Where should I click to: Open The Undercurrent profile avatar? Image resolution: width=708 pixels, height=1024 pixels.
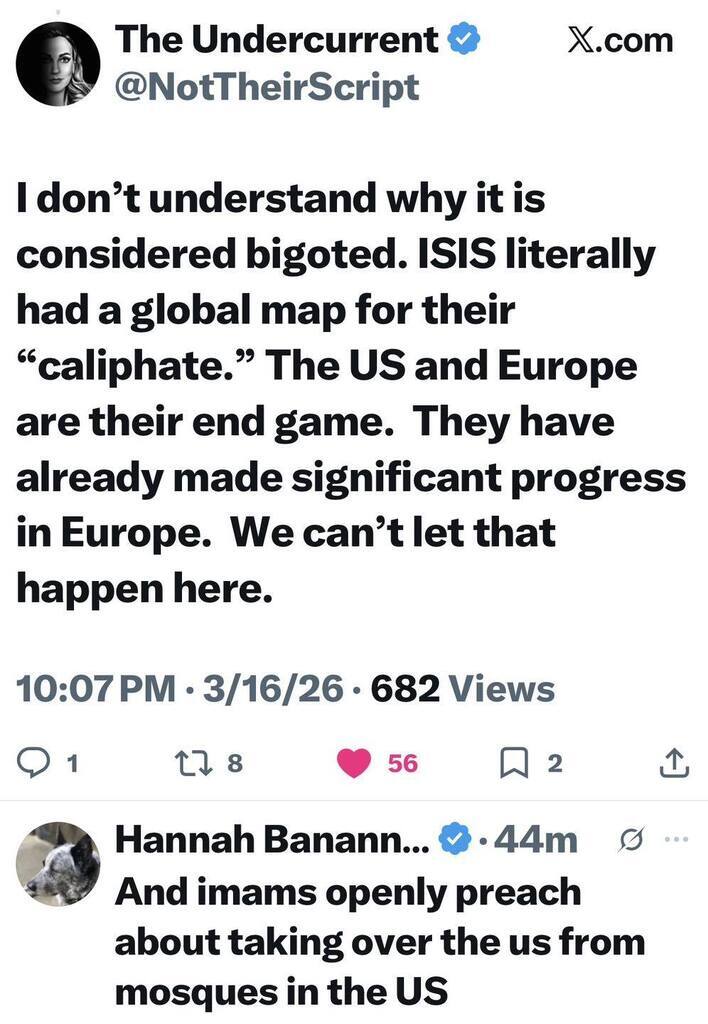tap(58, 64)
